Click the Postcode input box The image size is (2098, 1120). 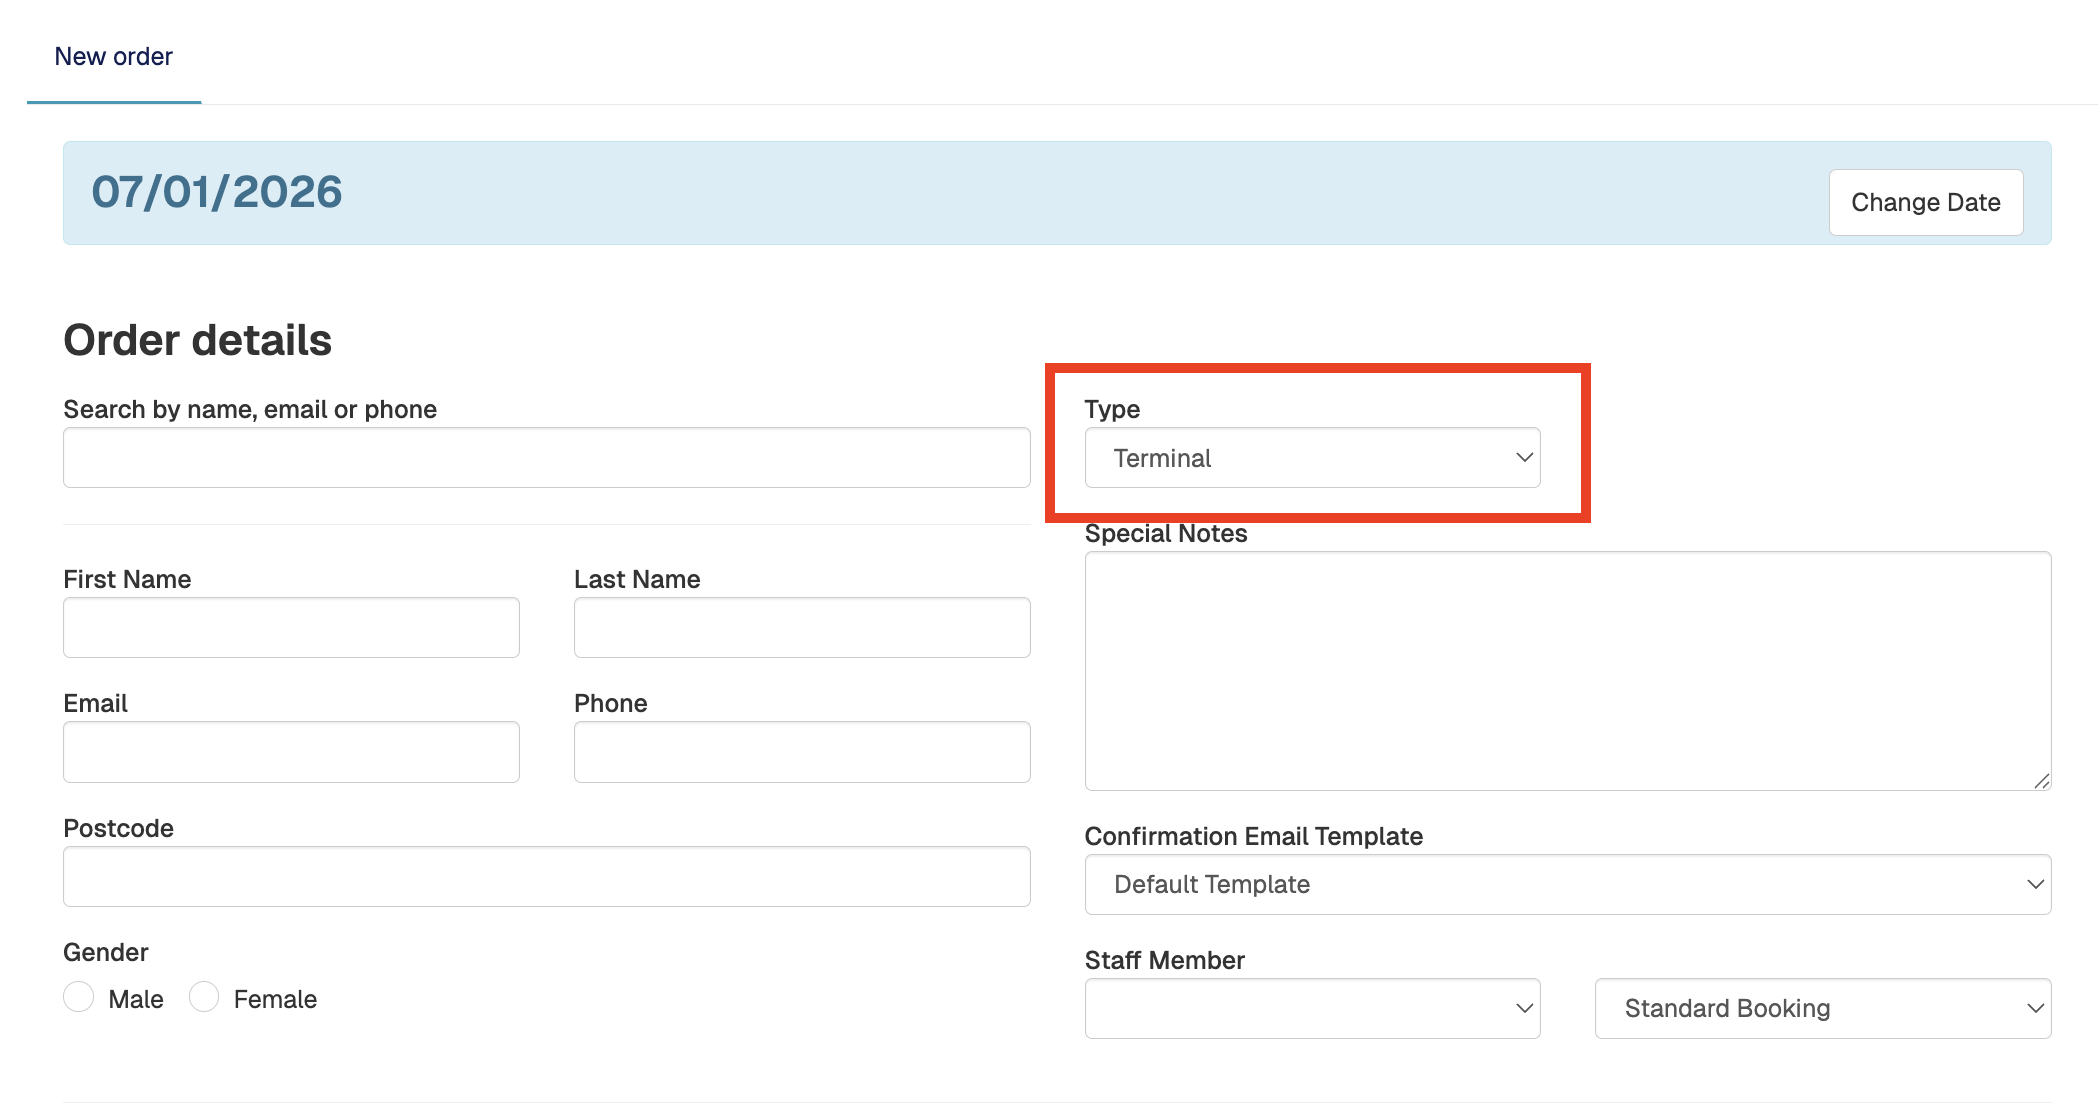click(546, 877)
